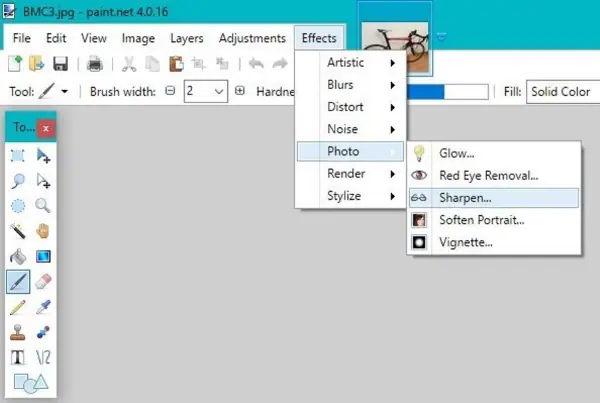
Task: Click the New image toolbar icon
Action: pos(15,64)
